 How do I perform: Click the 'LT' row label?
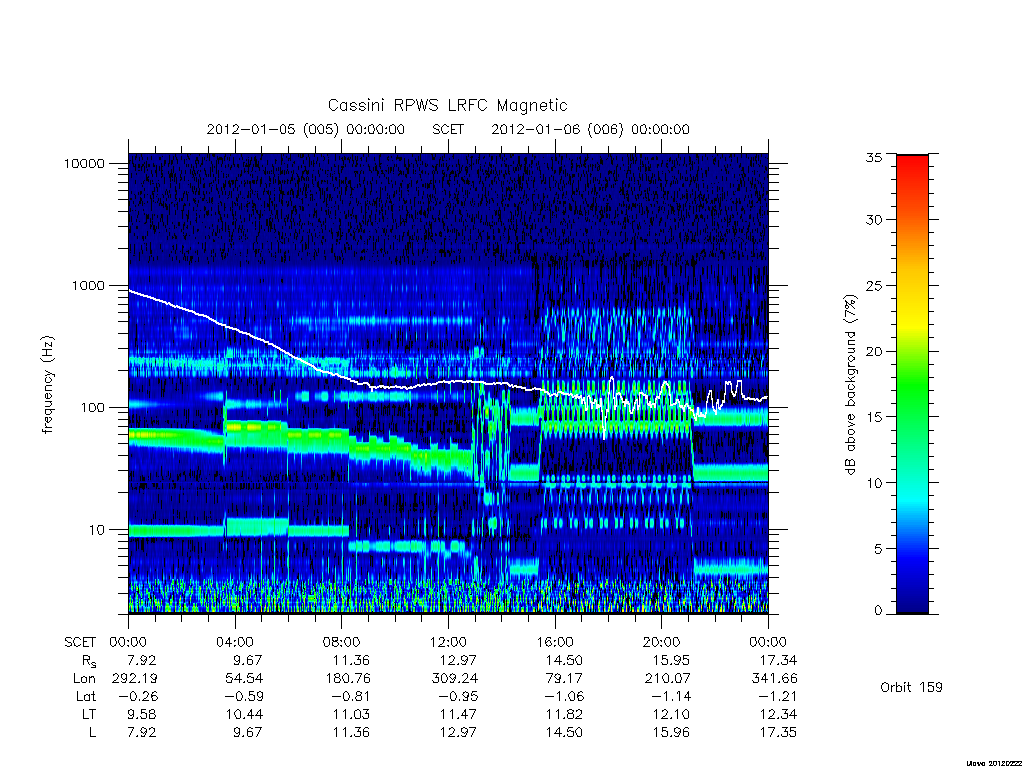89,714
